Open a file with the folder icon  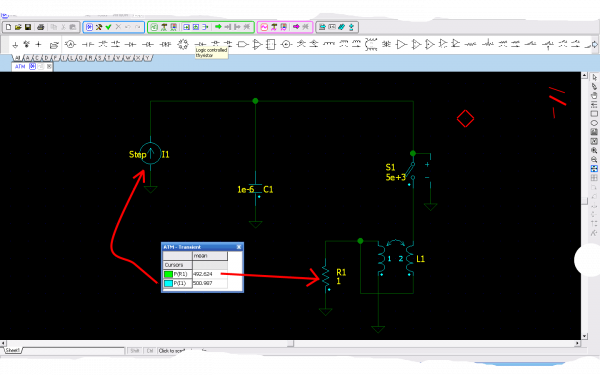coord(18,27)
